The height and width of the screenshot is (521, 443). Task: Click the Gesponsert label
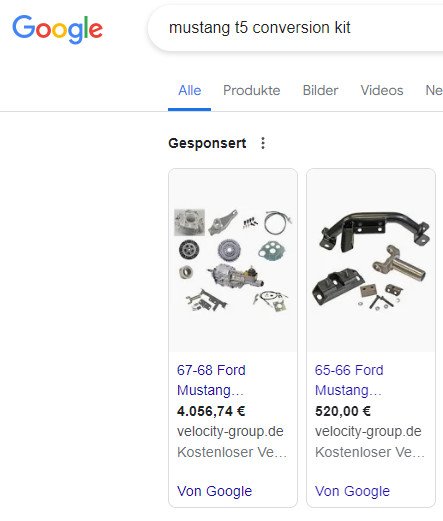click(207, 143)
